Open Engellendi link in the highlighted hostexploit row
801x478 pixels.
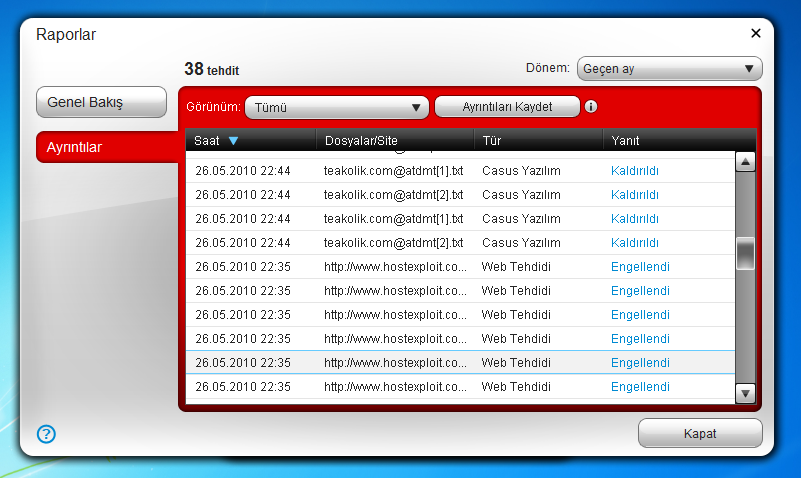click(640, 363)
